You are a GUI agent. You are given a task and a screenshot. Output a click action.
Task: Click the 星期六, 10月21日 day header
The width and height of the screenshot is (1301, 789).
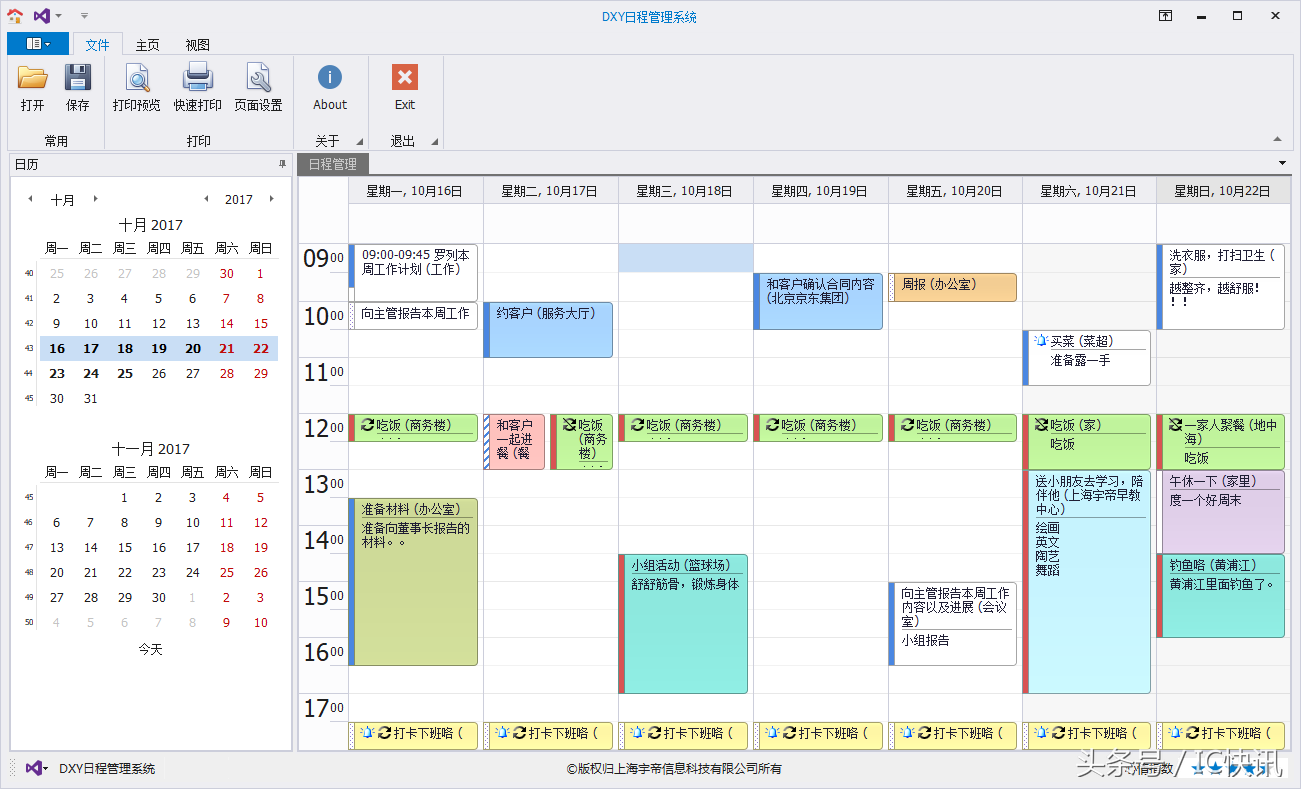point(1089,191)
